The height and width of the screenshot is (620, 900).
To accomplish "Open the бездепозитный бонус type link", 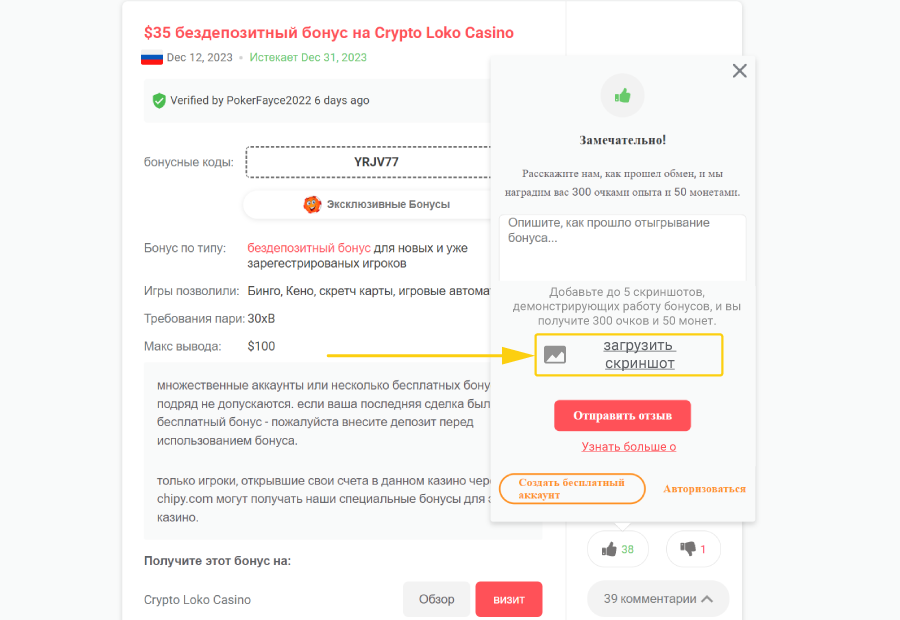I will click(309, 247).
